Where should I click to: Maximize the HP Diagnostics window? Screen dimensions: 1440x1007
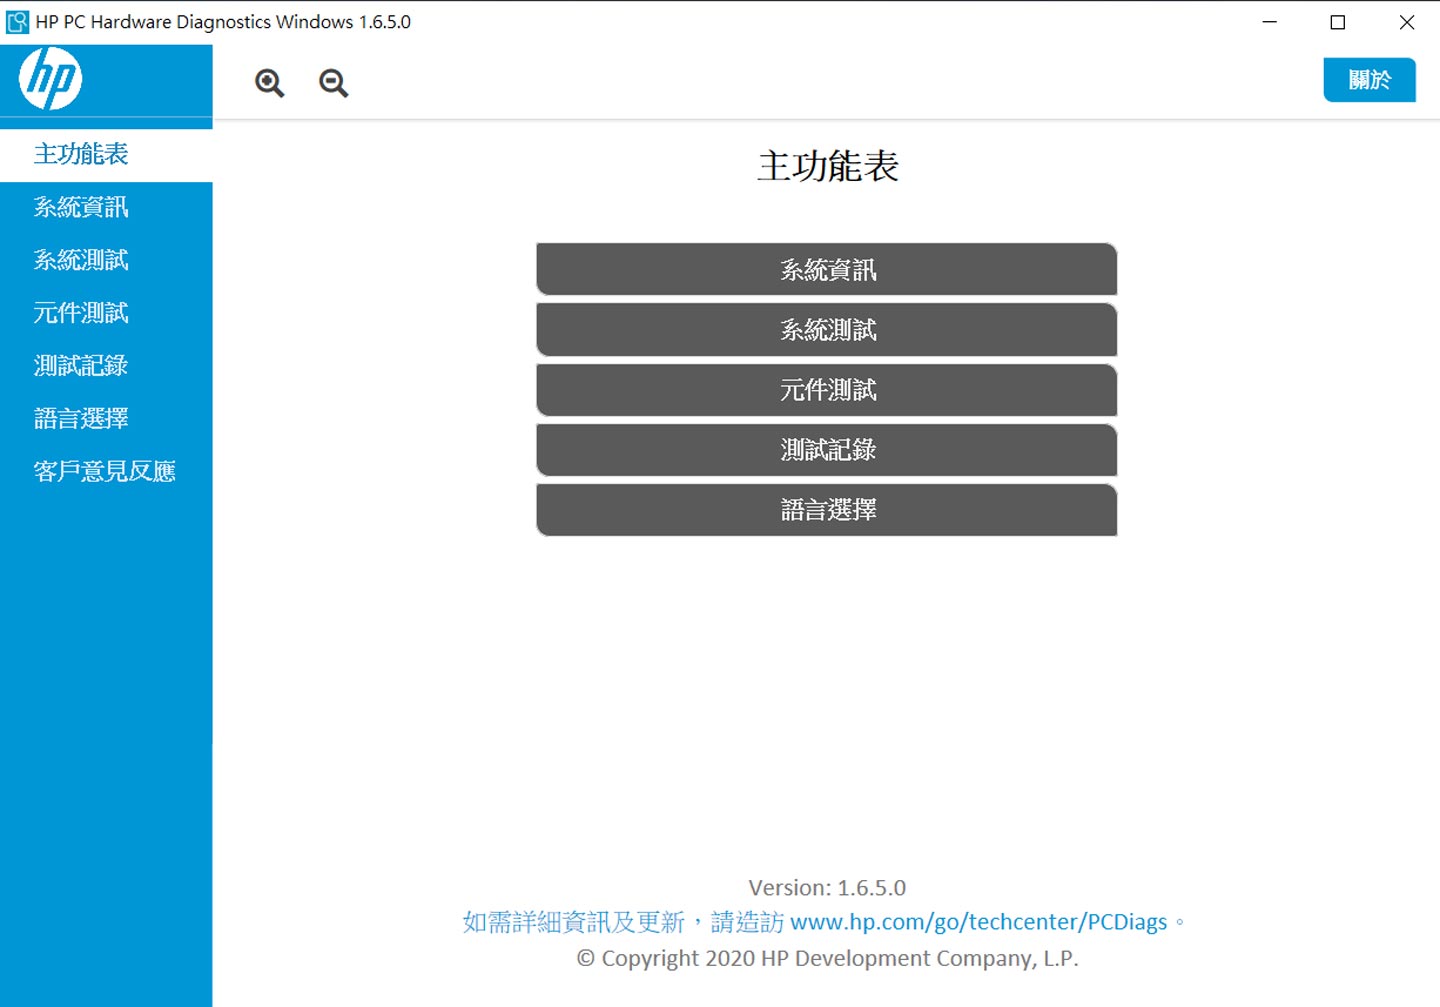click(x=1337, y=21)
